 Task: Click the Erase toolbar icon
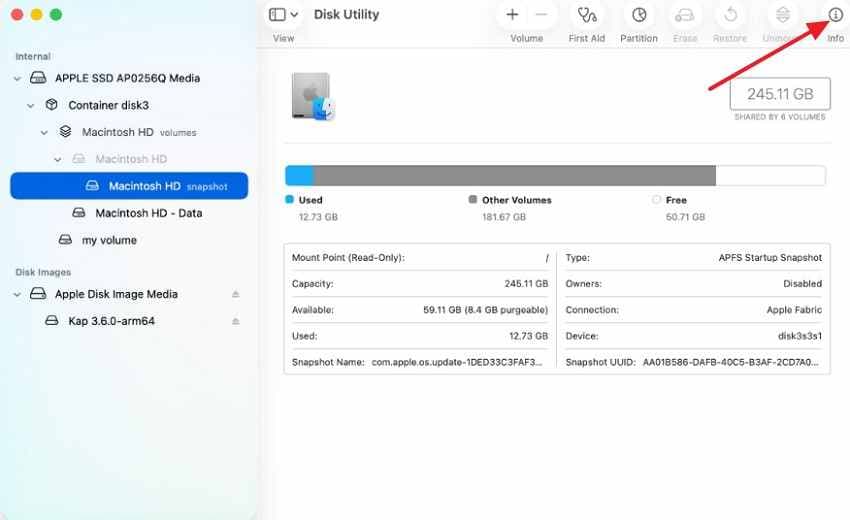(x=685, y=15)
